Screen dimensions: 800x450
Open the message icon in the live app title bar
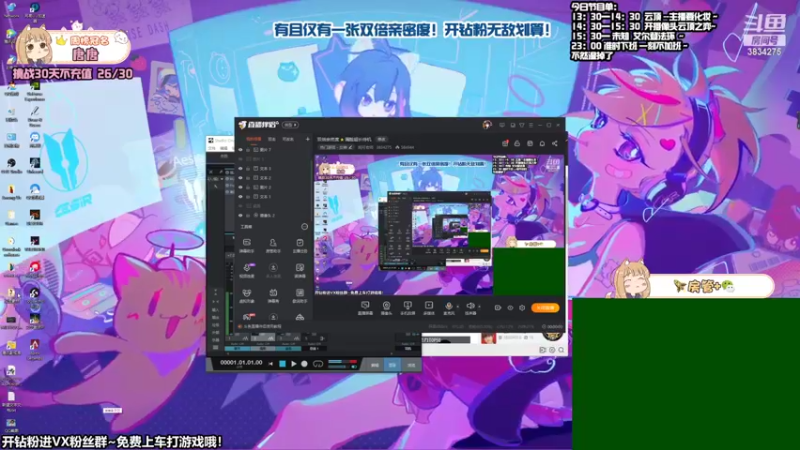click(x=502, y=125)
